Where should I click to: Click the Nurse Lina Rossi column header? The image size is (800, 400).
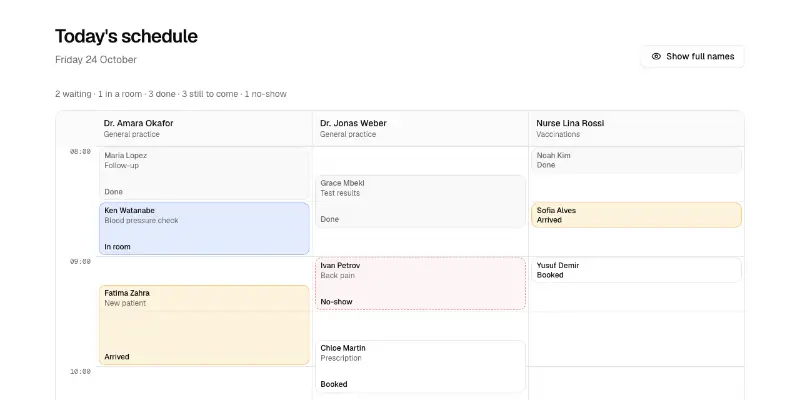(636, 129)
